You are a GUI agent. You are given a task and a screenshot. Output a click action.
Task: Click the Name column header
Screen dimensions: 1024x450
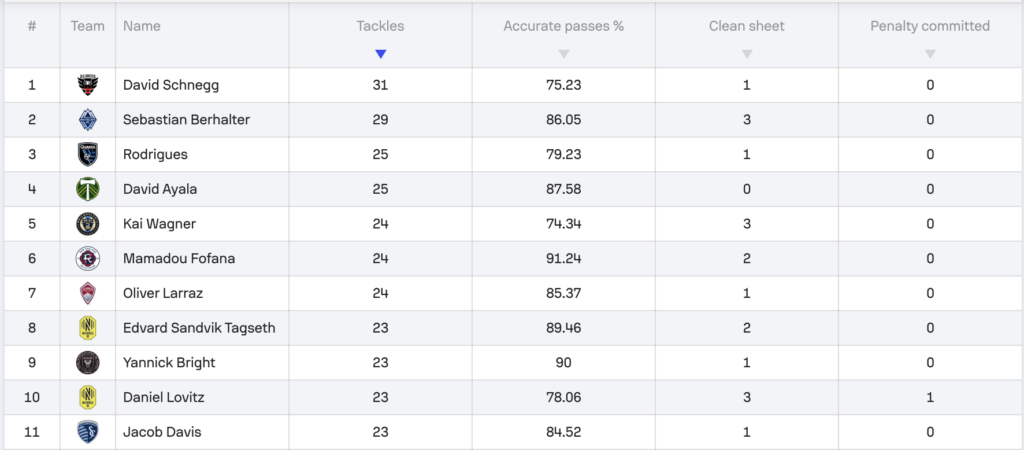pos(142,26)
